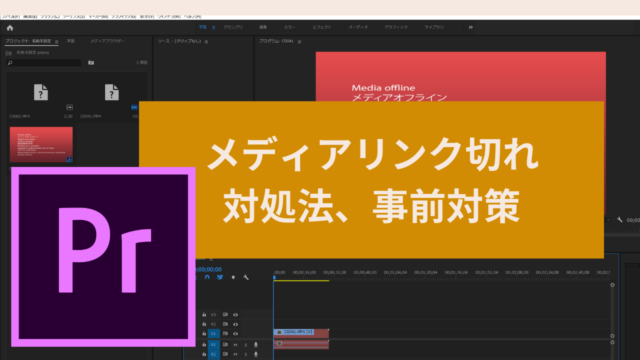Open the Program monitor panel menu
Screen dimensions: 640x360
click(299, 41)
